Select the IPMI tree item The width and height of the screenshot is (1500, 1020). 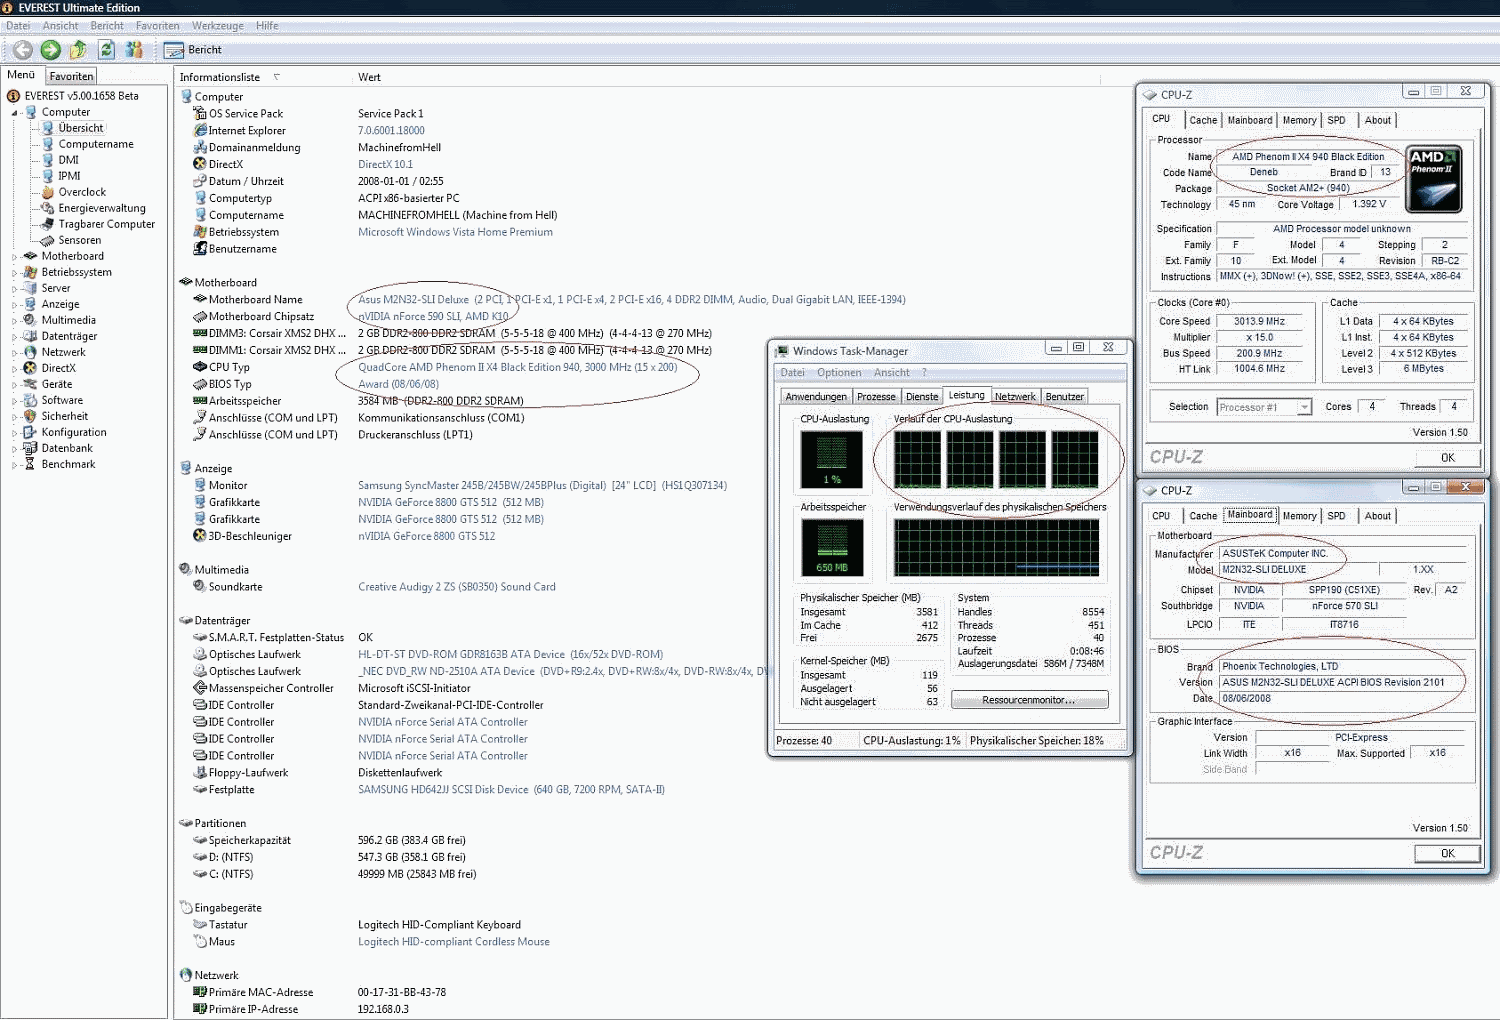click(69, 176)
